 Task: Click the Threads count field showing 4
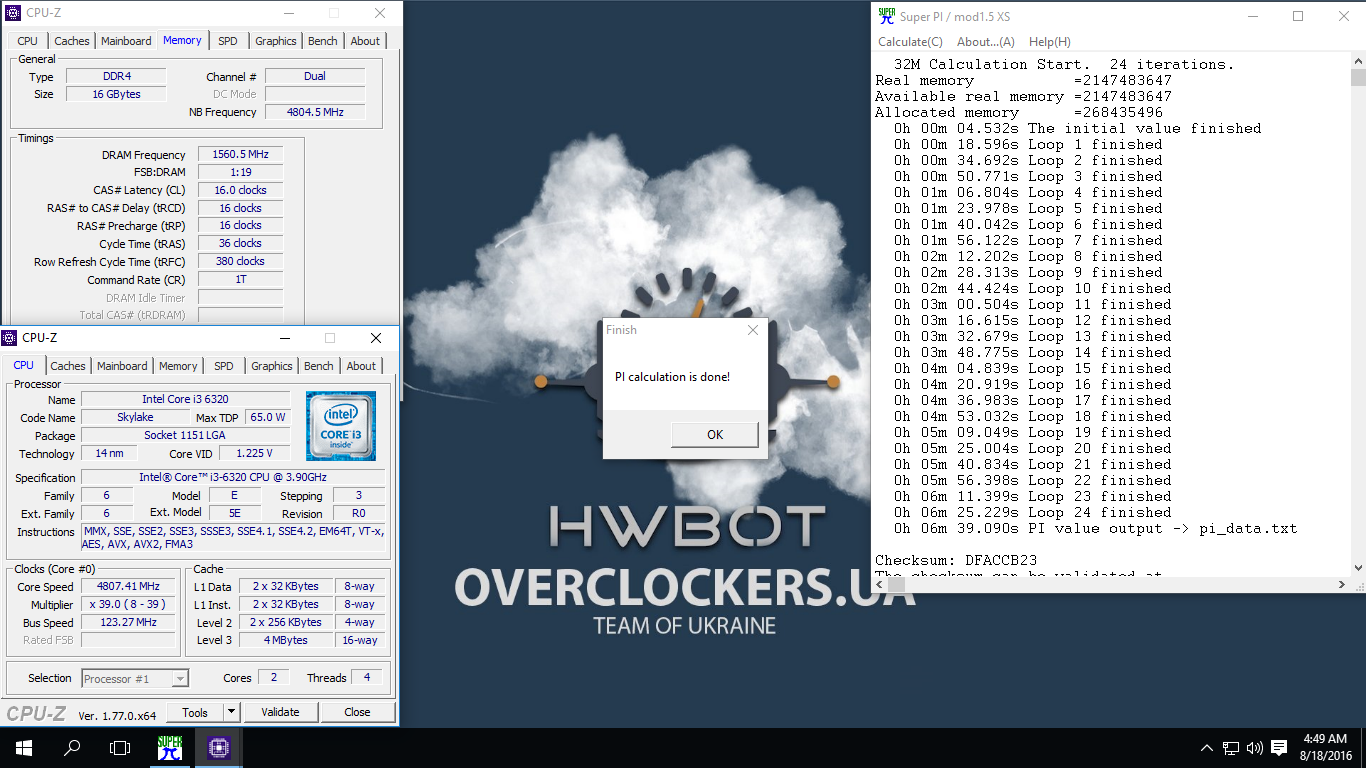click(366, 678)
